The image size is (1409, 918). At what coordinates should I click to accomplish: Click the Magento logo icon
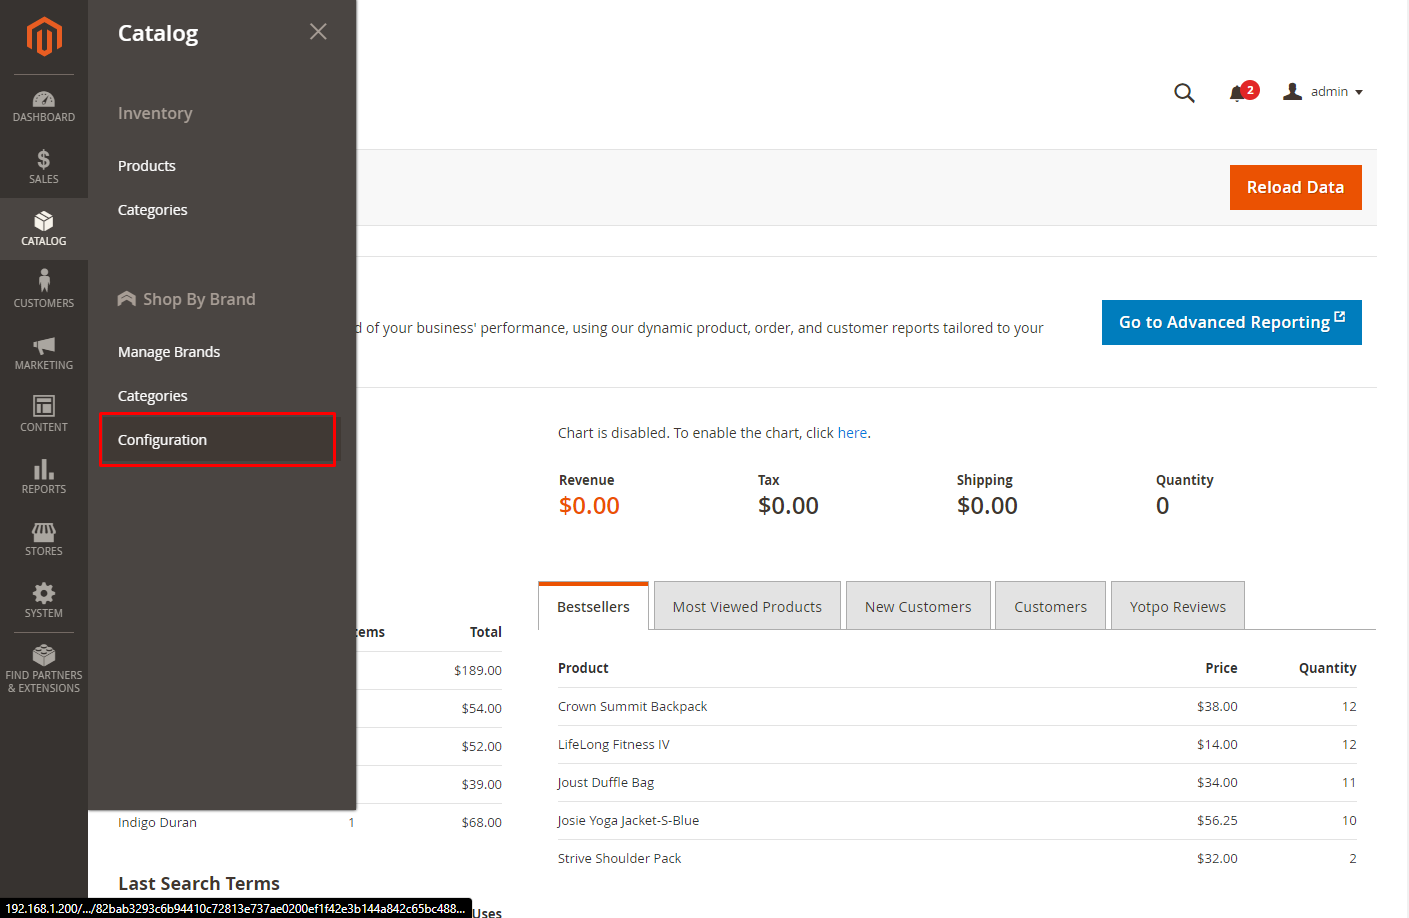click(x=44, y=37)
